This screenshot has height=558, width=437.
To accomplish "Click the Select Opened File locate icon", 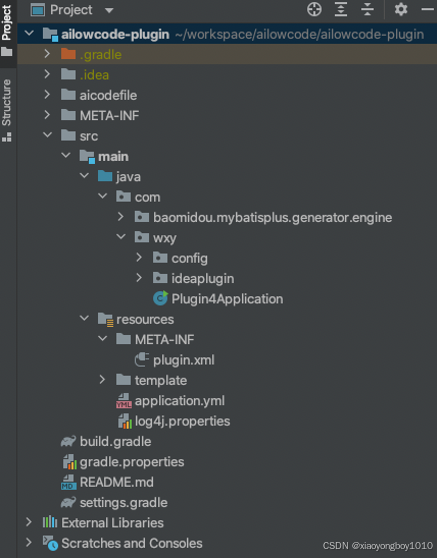I will click(314, 10).
